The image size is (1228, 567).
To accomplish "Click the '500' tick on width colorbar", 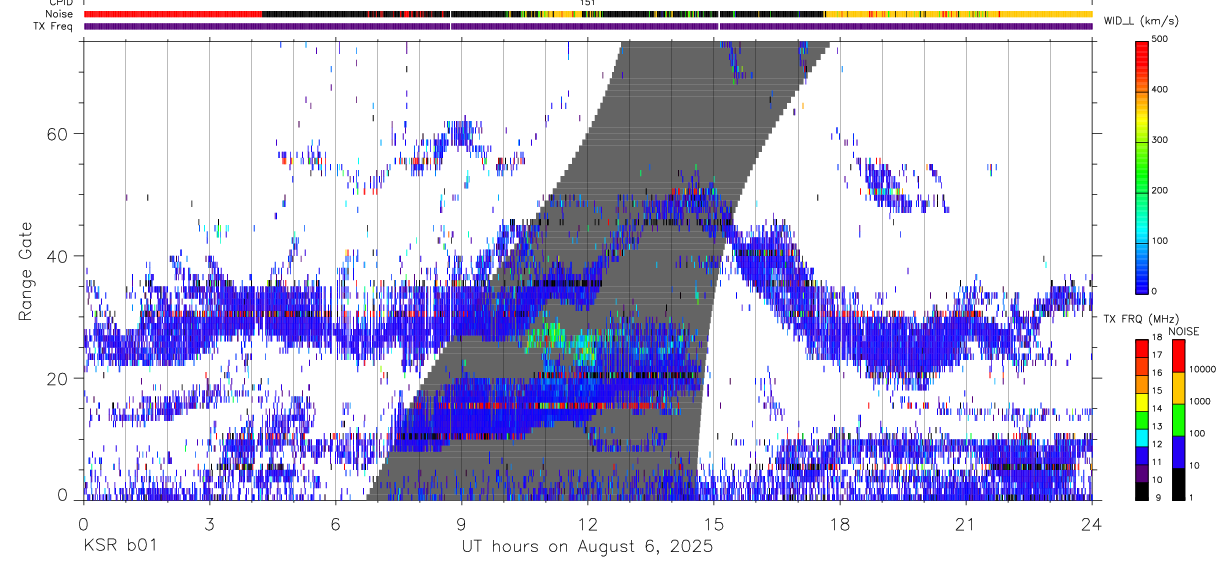I will coord(1162,39).
